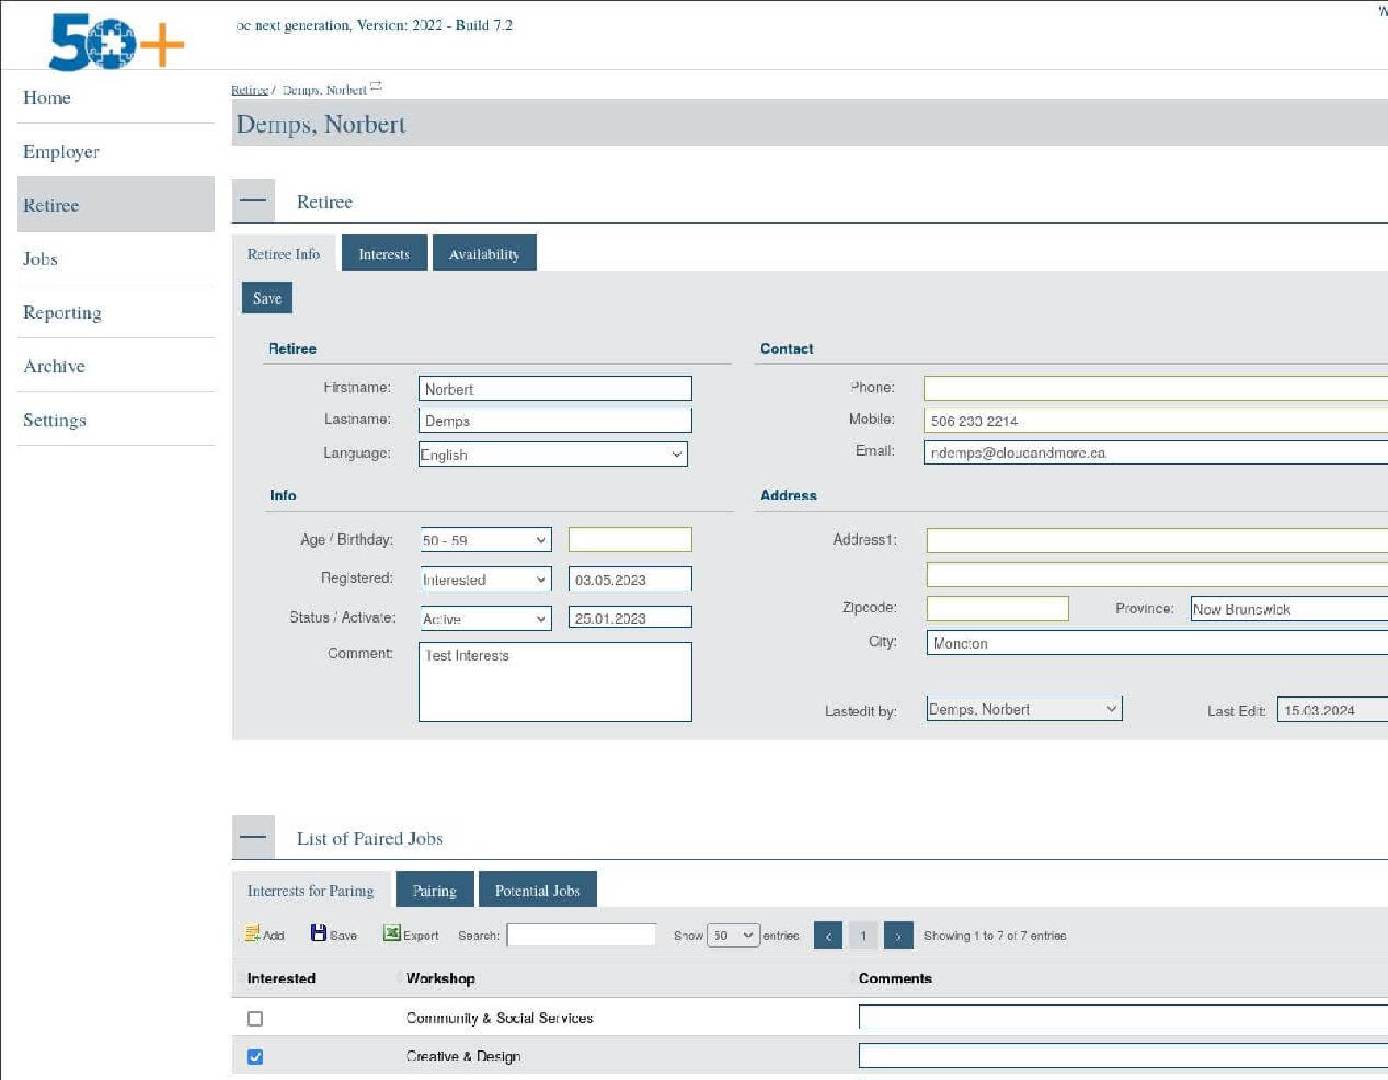Viewport: 1388px width, 1080px height.
Task: Switch to the Interests tab
Action: (384, 253)
